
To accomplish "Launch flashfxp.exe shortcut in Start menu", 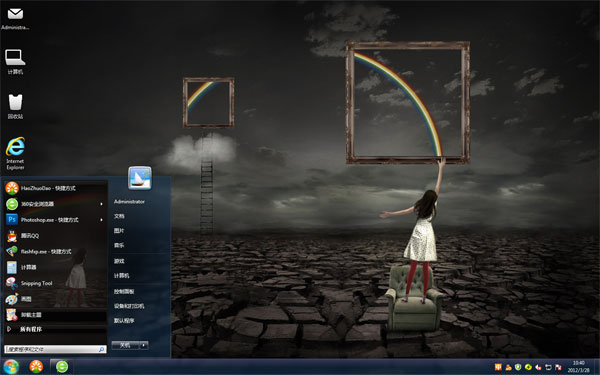I will point(55,251).
